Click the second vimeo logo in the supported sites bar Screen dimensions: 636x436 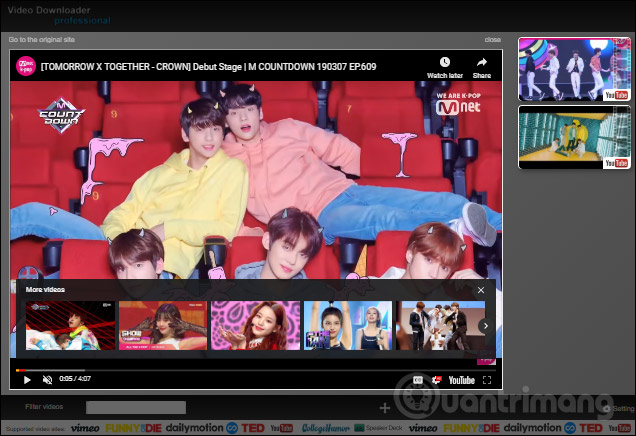coord(423,428)
